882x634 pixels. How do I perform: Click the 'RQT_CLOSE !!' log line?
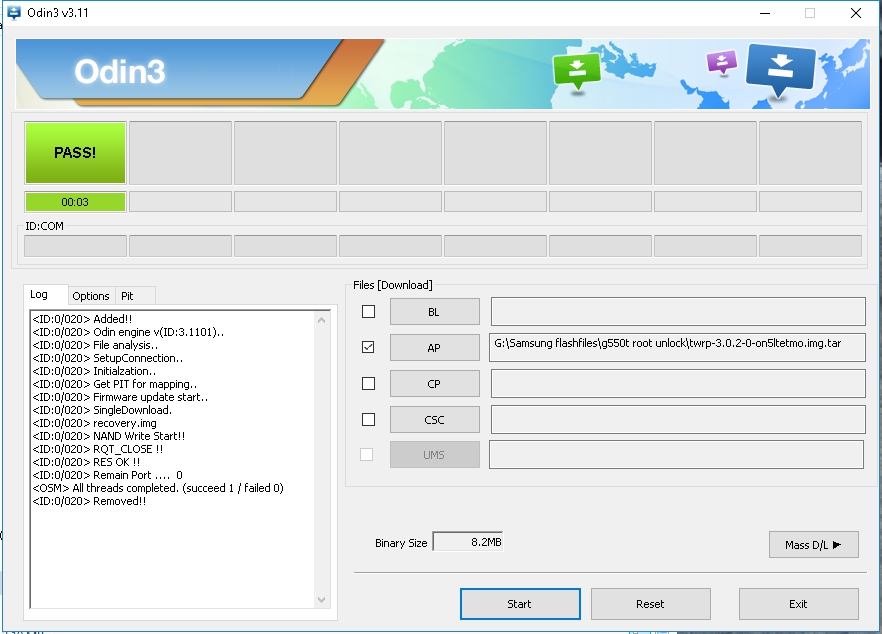coord(98,449)
